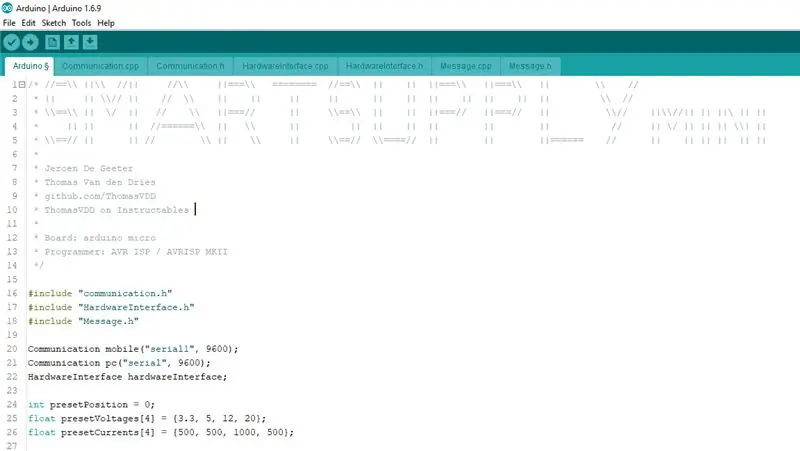Switch to the HardwareInterface.cpp tab

(x=285, y=66)
